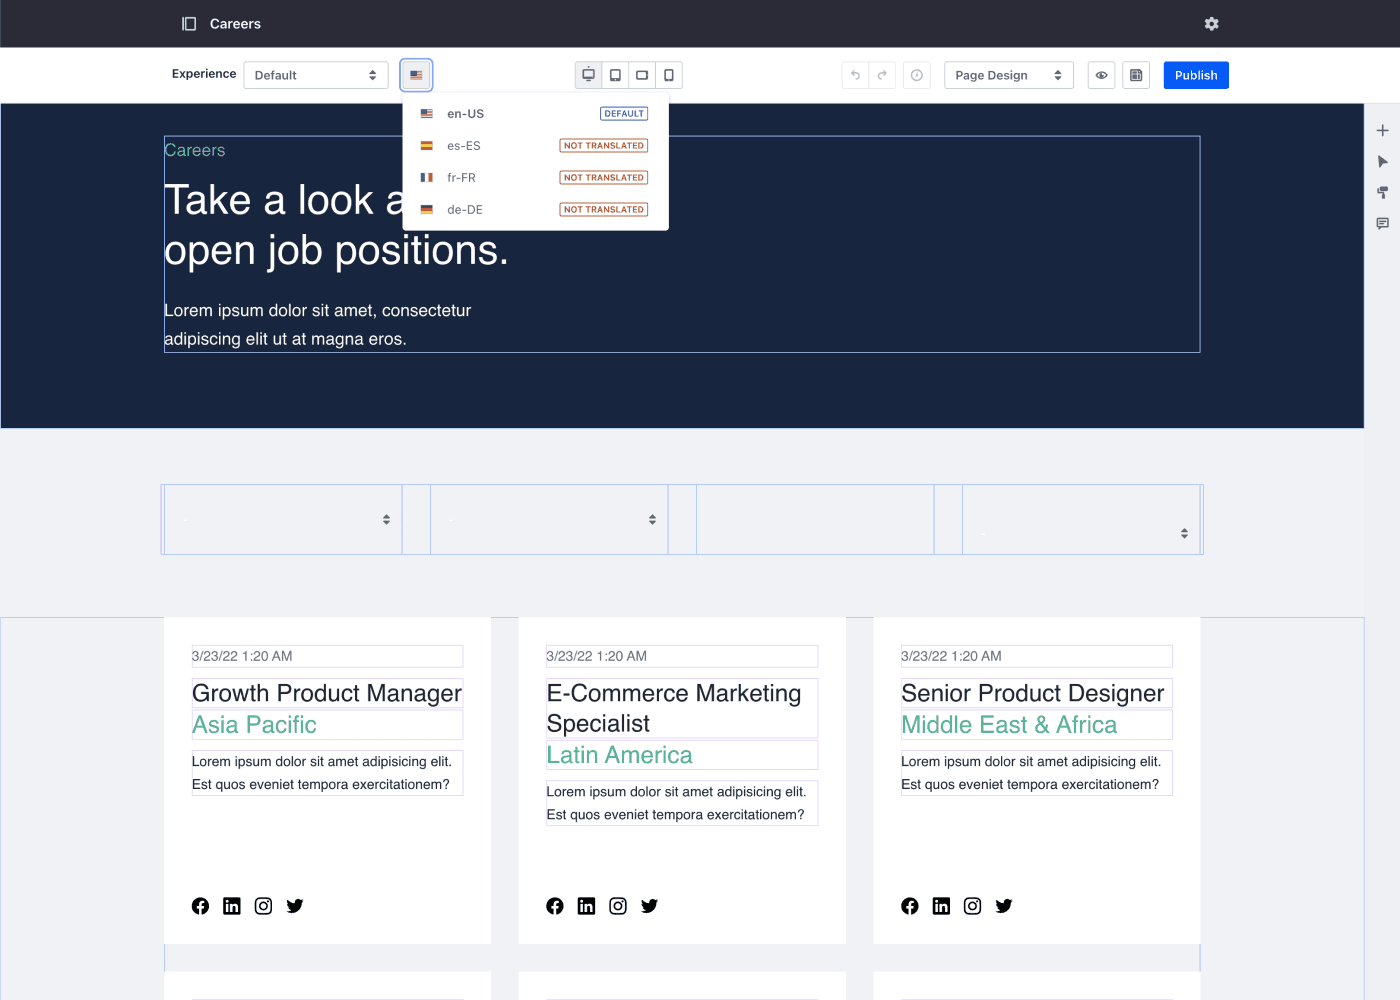Click the LinkedIn icon under Growth Product Manager
The image size is (1400, 1000).
click(x=231, y=906)
